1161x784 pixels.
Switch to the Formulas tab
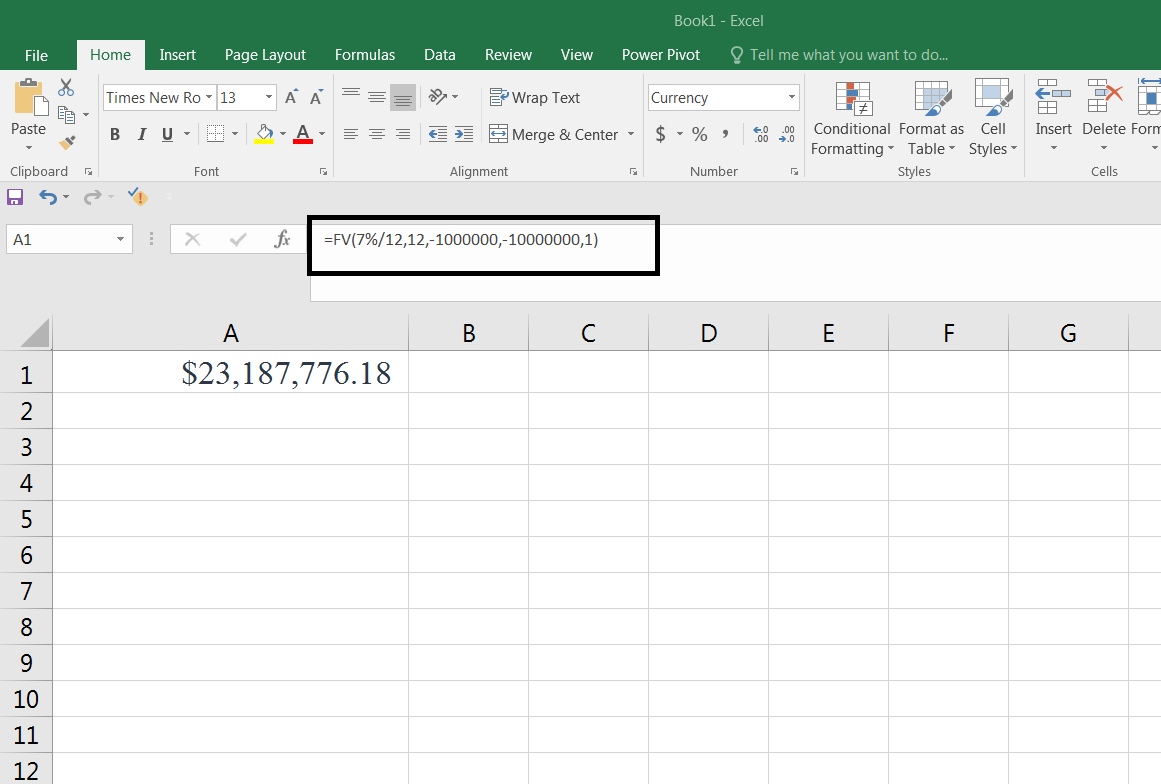tap(364, 55)
